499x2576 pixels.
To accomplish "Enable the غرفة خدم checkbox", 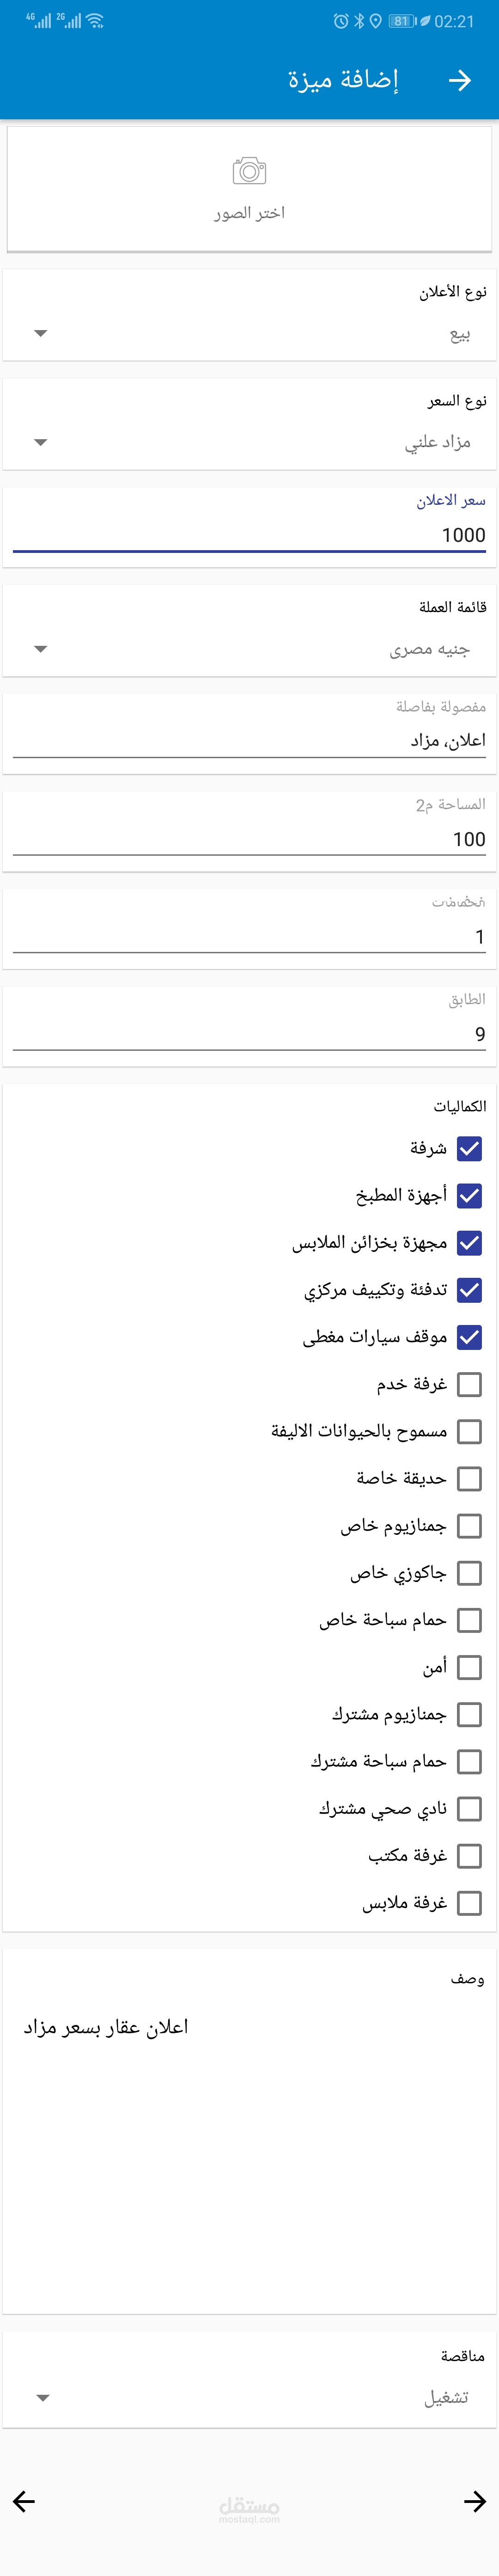I will click(x=469, y=1384).
